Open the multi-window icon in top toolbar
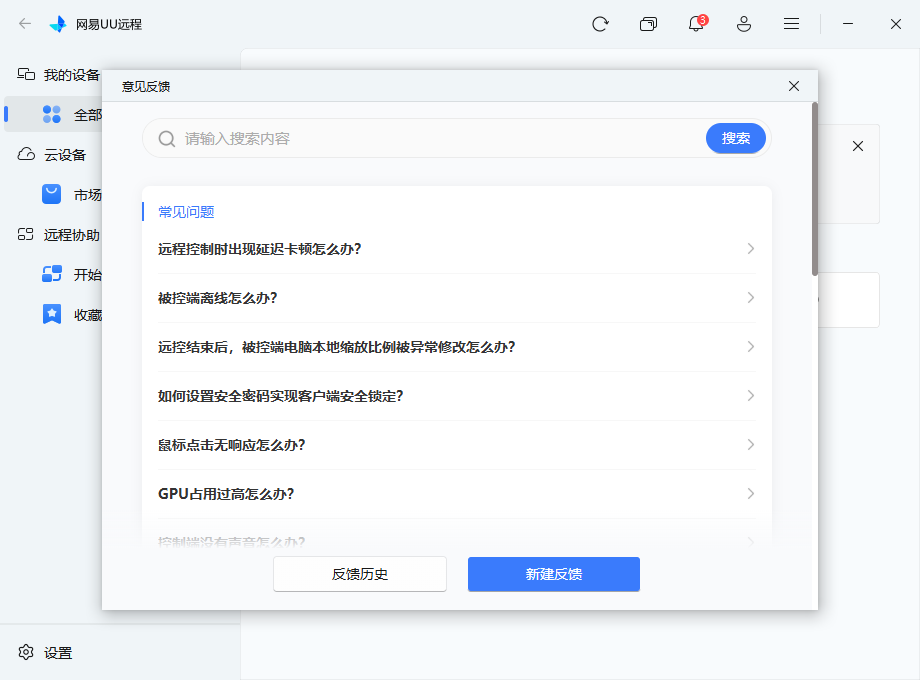Viewport: 920px width, 680px height. point(648,24)
